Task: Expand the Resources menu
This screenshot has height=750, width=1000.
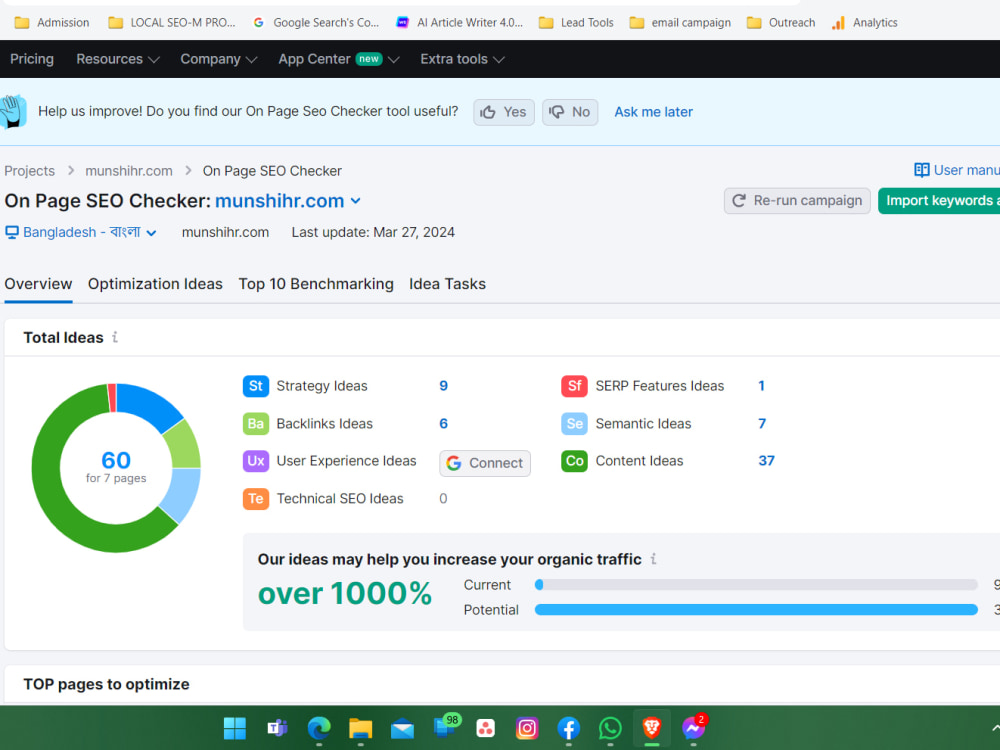Action: 117,59
